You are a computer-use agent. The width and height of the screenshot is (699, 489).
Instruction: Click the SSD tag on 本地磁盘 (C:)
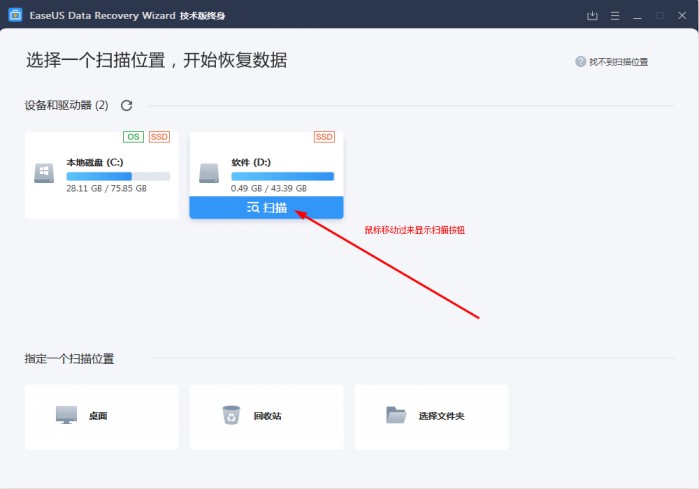pos(159,137)
